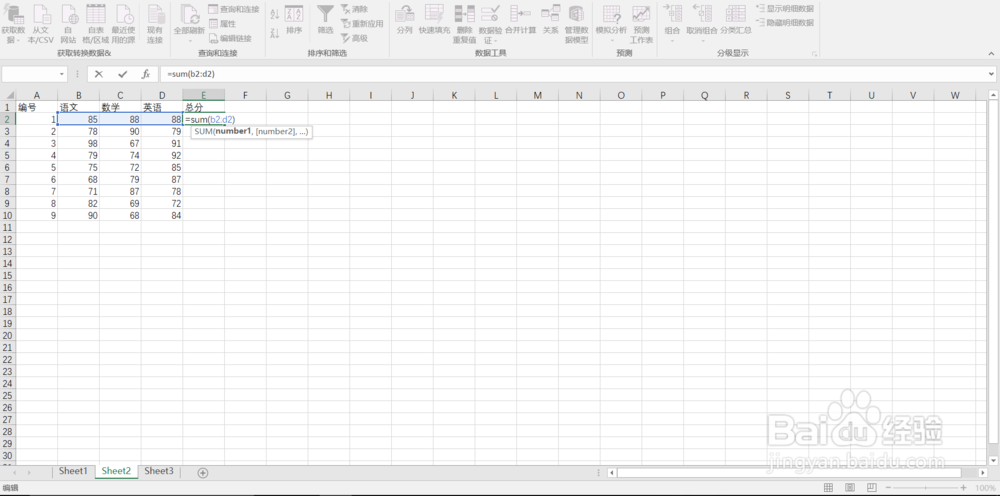The height and width of the screenshot is (496, 1000).
Task: Click the 分列 text-to-columns icon
Action: click(x=404, y=19)
